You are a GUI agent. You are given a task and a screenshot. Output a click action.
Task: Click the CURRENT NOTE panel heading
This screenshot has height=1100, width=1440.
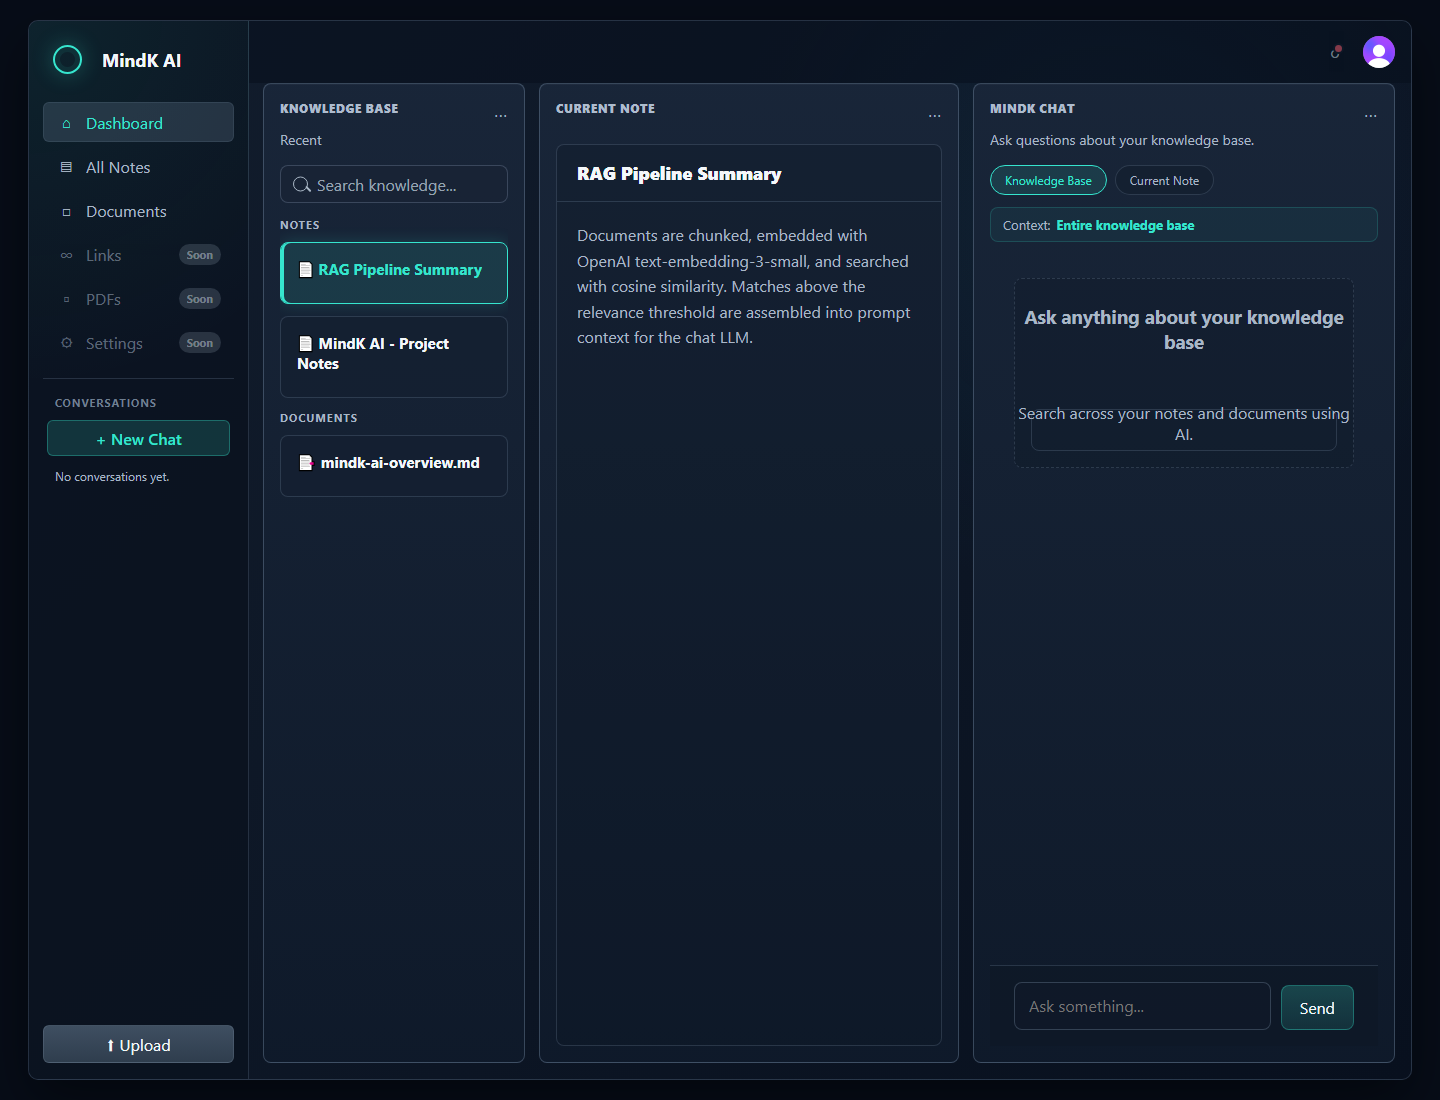pyautogui.click(x=606, y=109)
